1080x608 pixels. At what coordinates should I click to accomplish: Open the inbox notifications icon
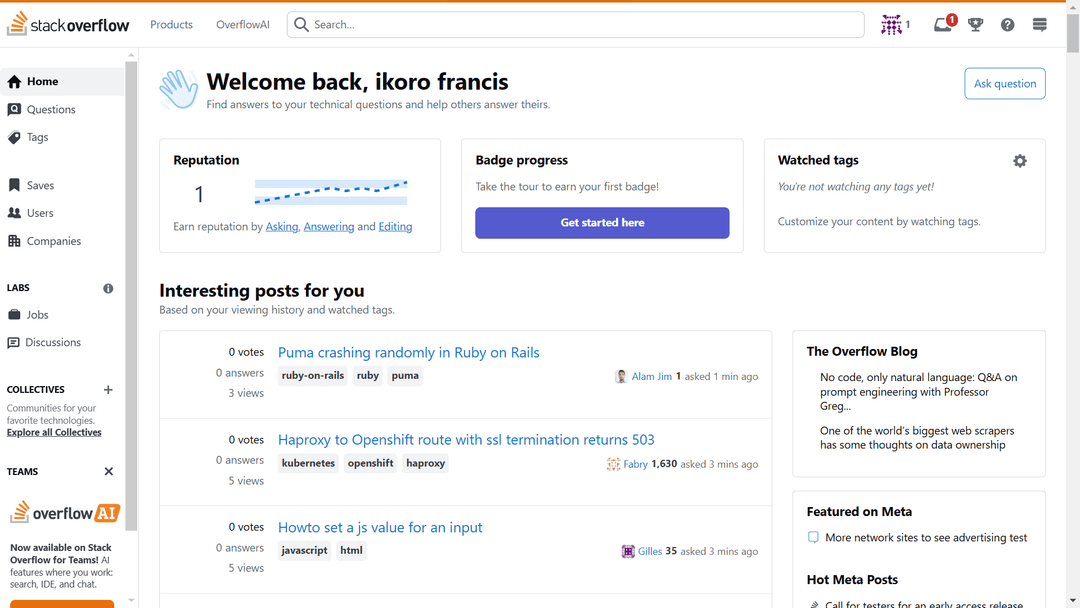(x=943, y=25)
